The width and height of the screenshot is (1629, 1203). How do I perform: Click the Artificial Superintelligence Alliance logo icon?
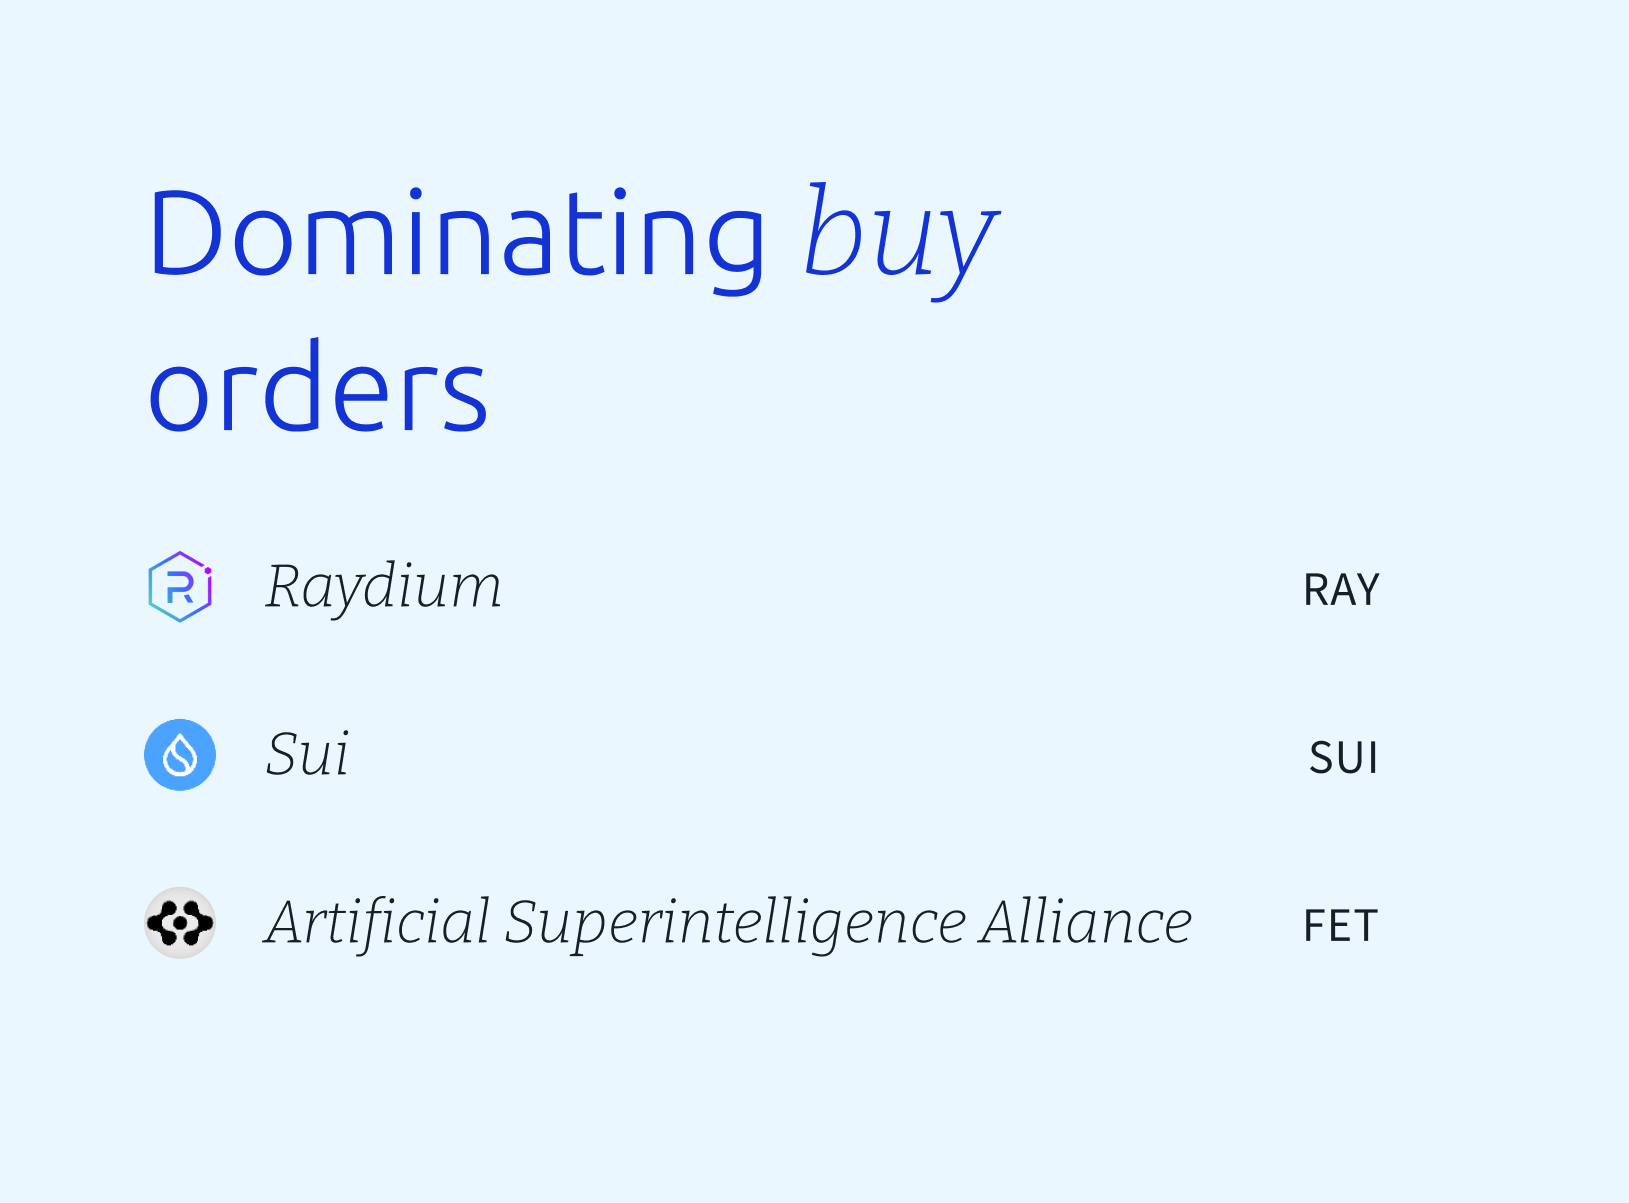pos(180,923)
